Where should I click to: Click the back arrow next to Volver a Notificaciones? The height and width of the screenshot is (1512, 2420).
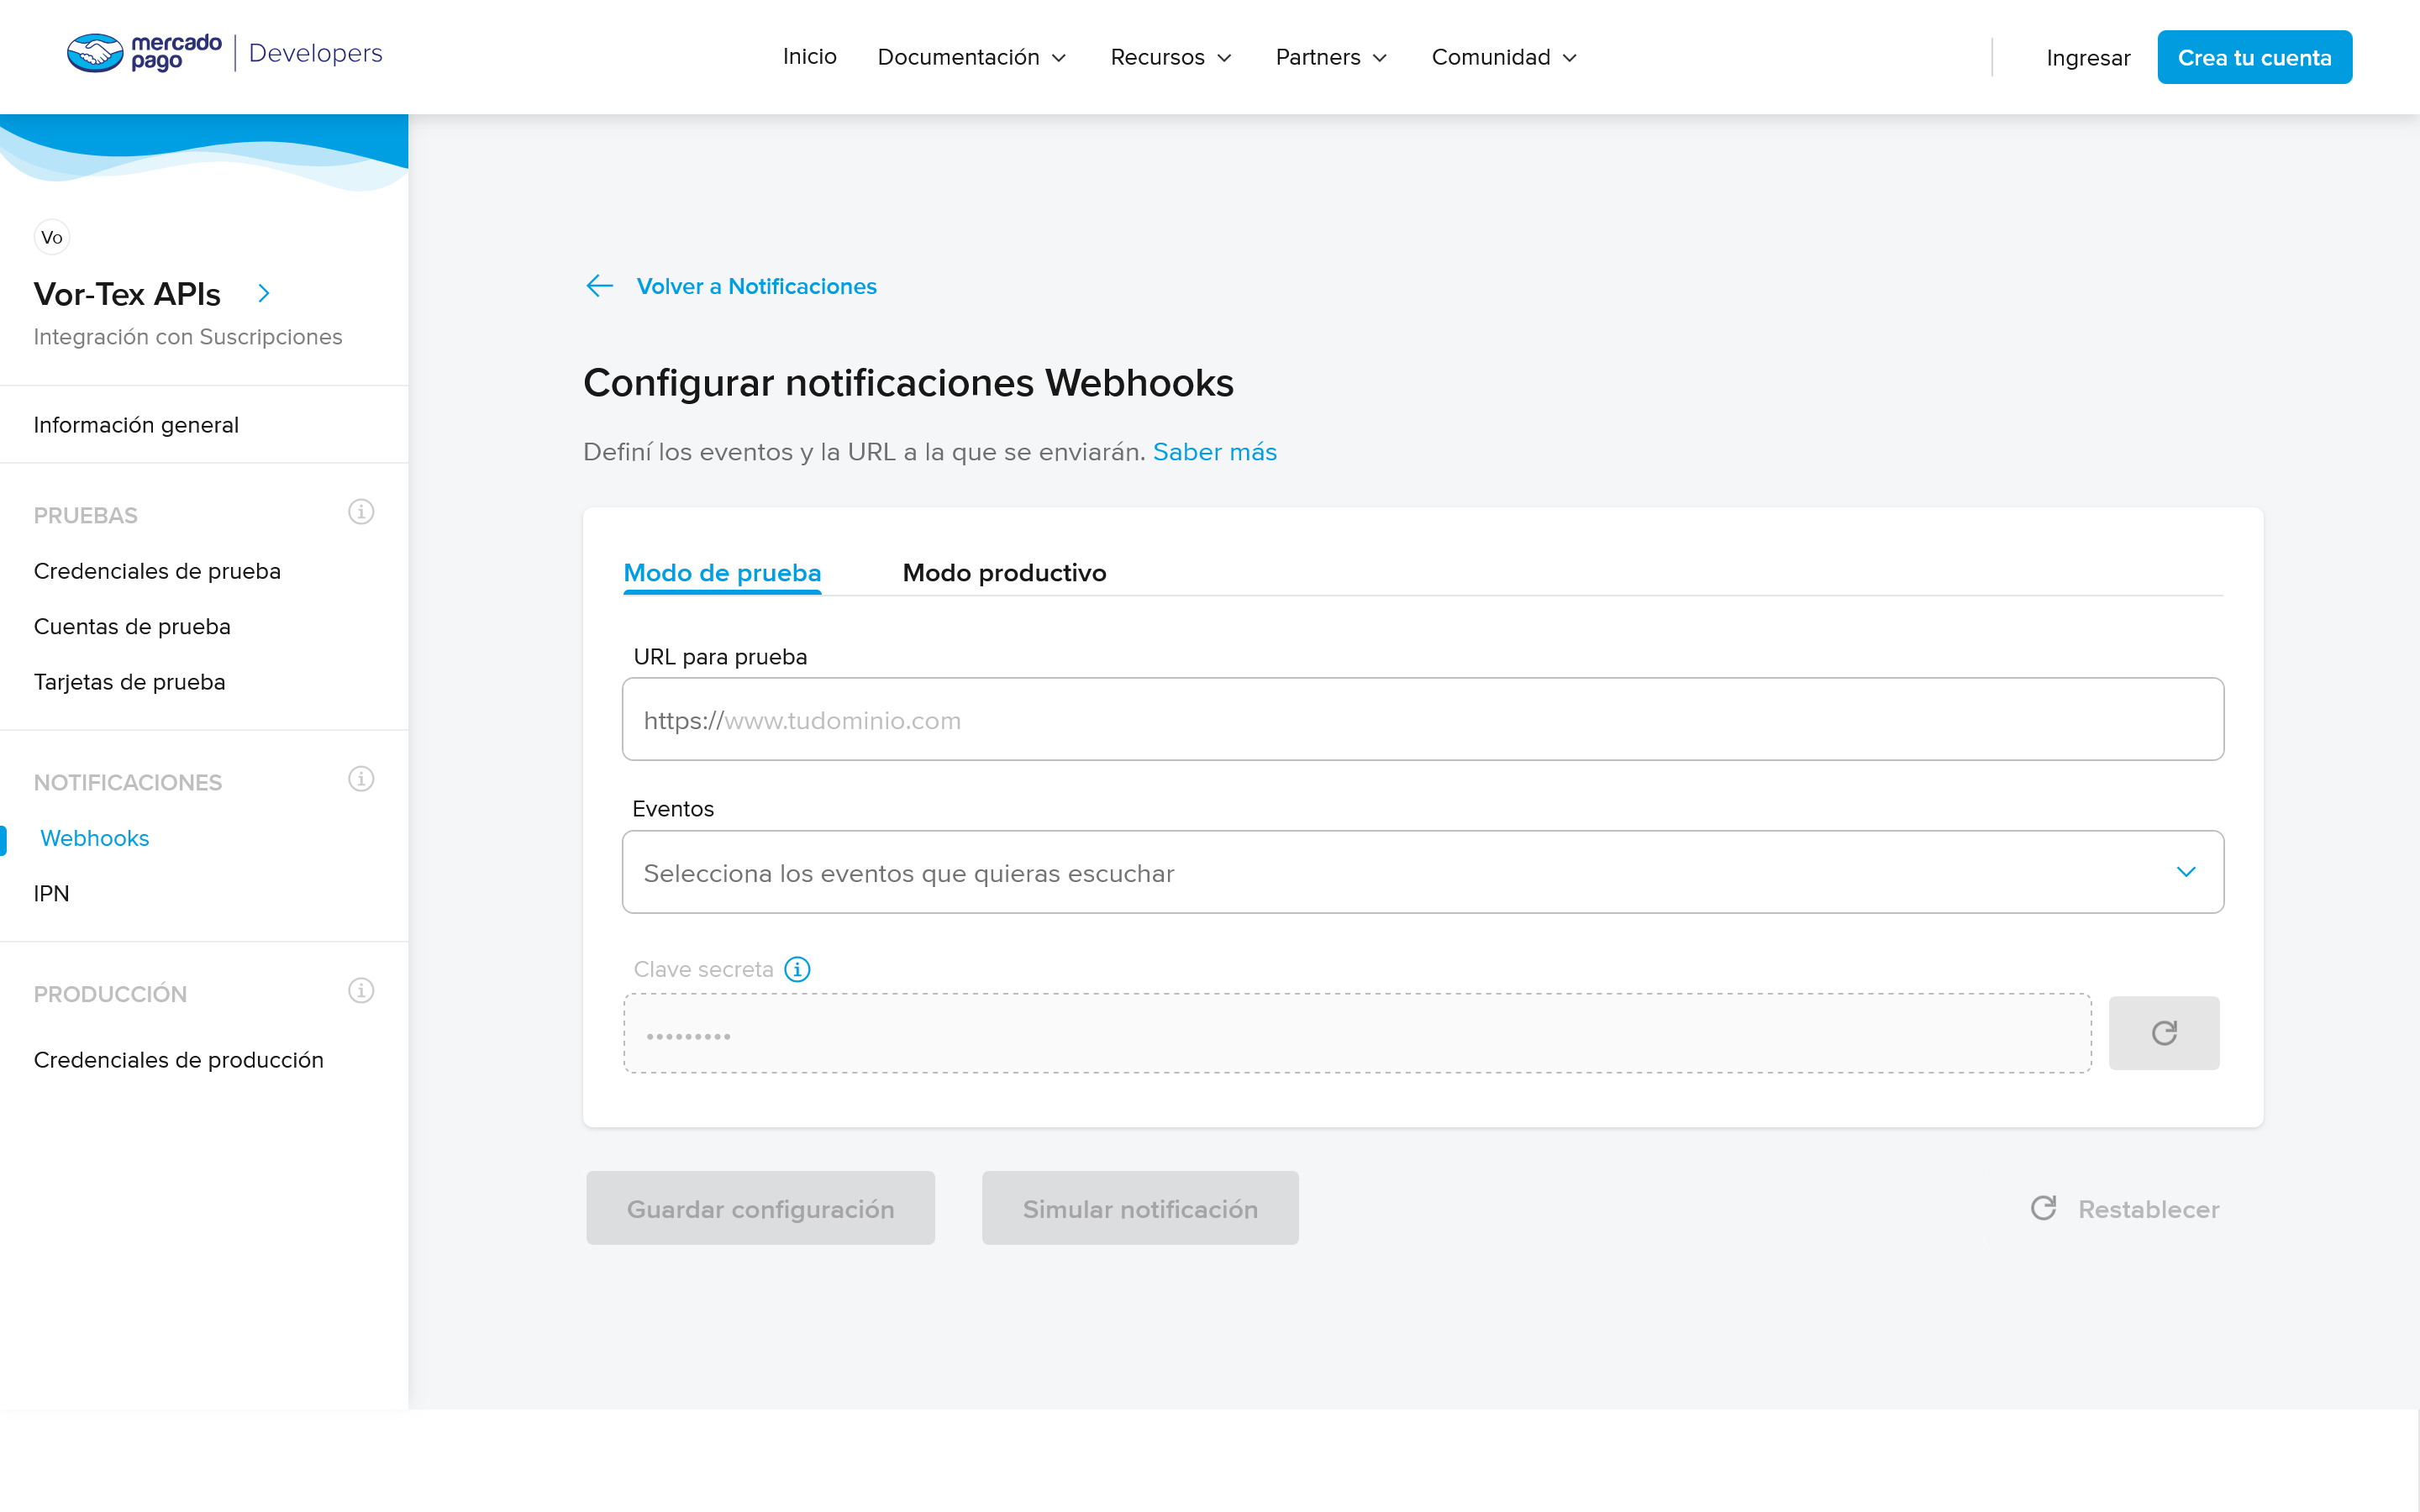click(599, 286)
